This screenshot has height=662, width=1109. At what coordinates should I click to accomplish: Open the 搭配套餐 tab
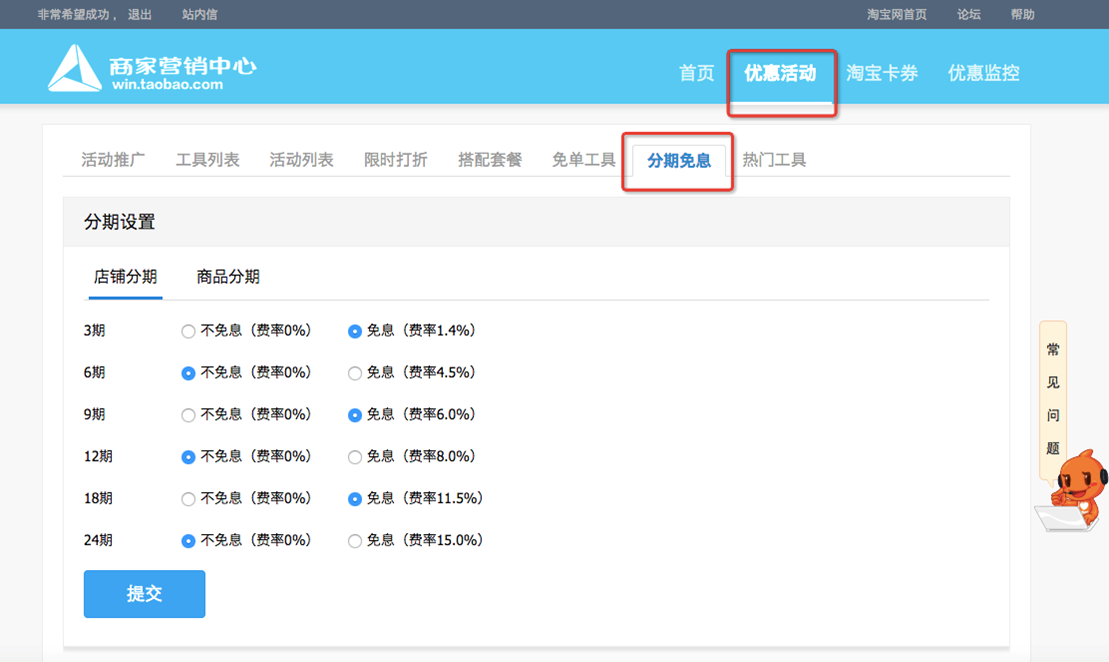(489, 160)
